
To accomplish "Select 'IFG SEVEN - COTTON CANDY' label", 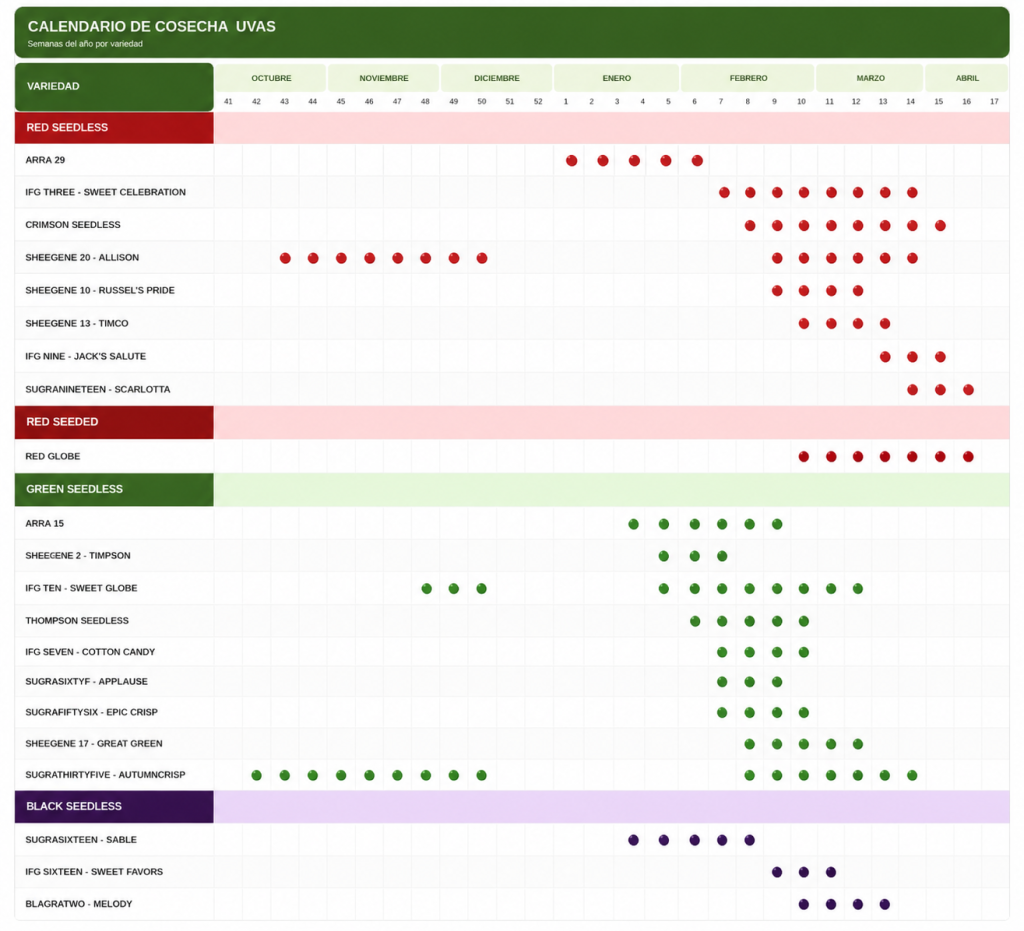I will (x=90, y=652).
